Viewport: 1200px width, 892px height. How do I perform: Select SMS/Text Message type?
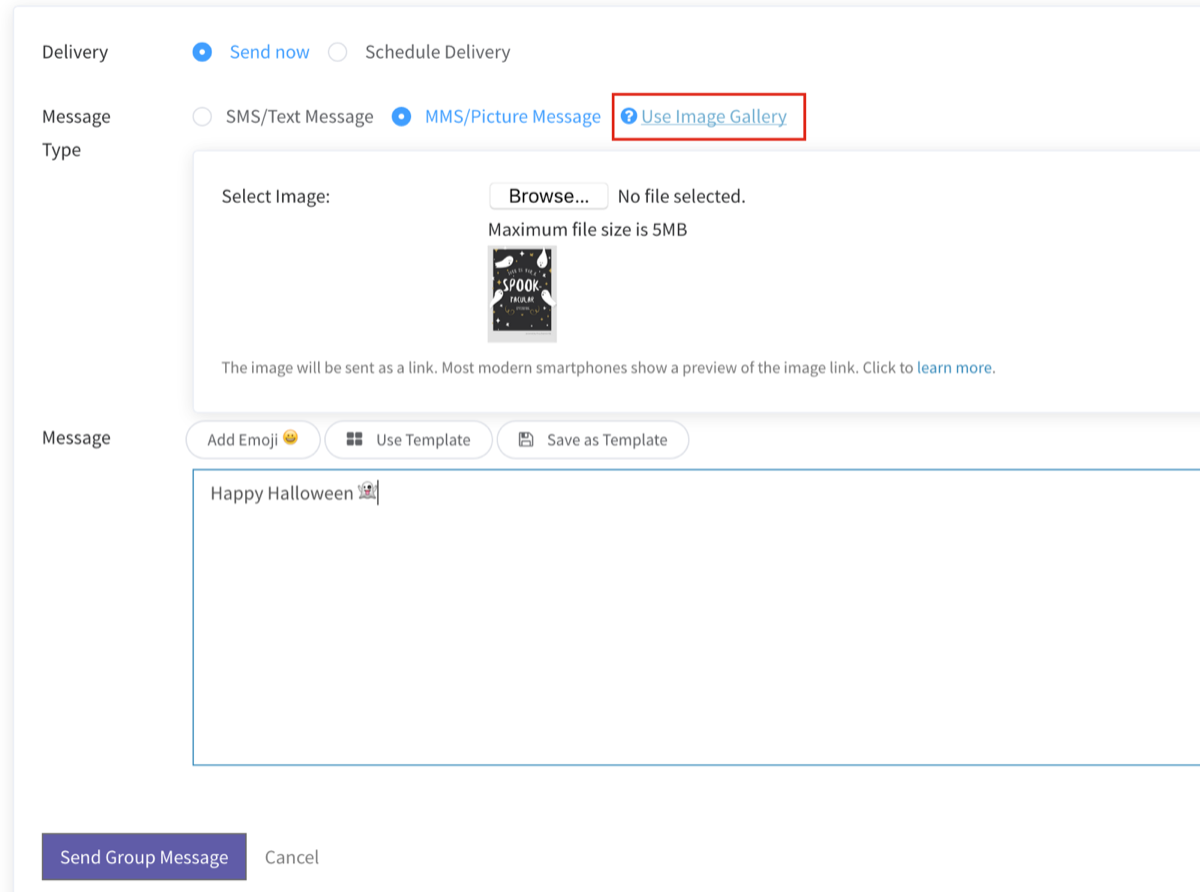(202, 117)
